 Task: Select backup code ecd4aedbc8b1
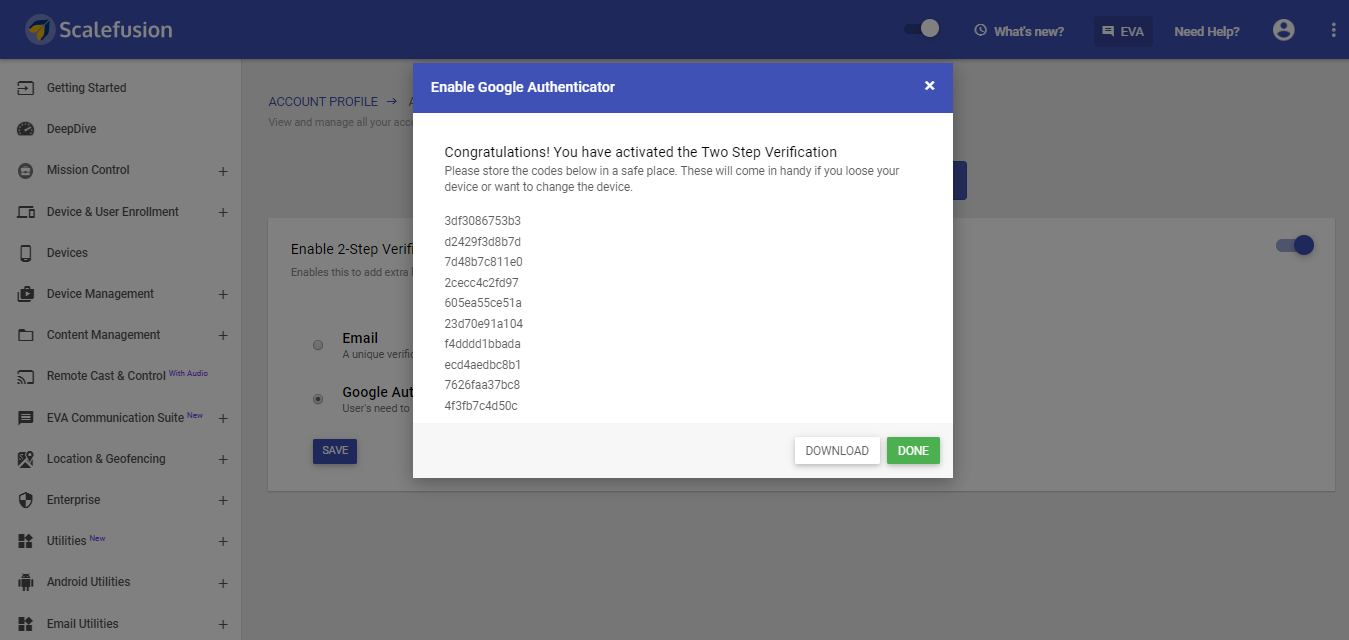click(x=483, y=365)
